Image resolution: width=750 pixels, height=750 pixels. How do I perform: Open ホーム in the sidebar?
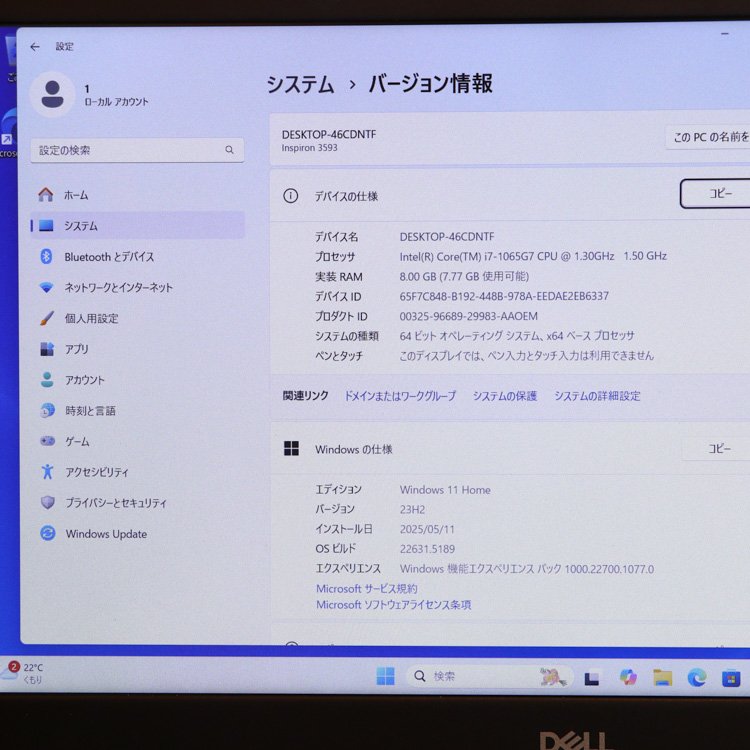click(x=137, y=195)
